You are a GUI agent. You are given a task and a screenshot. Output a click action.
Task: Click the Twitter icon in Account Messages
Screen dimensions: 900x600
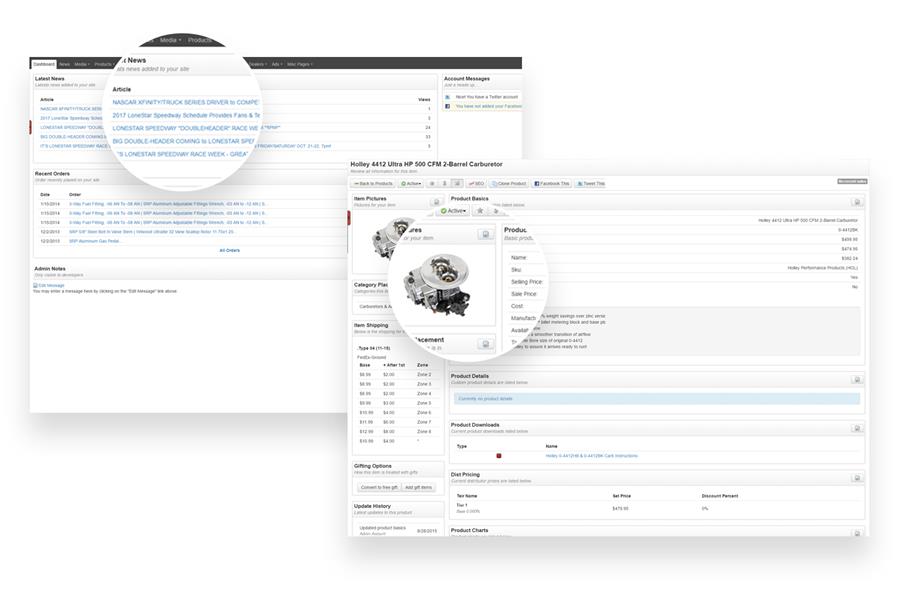[448, 97]
